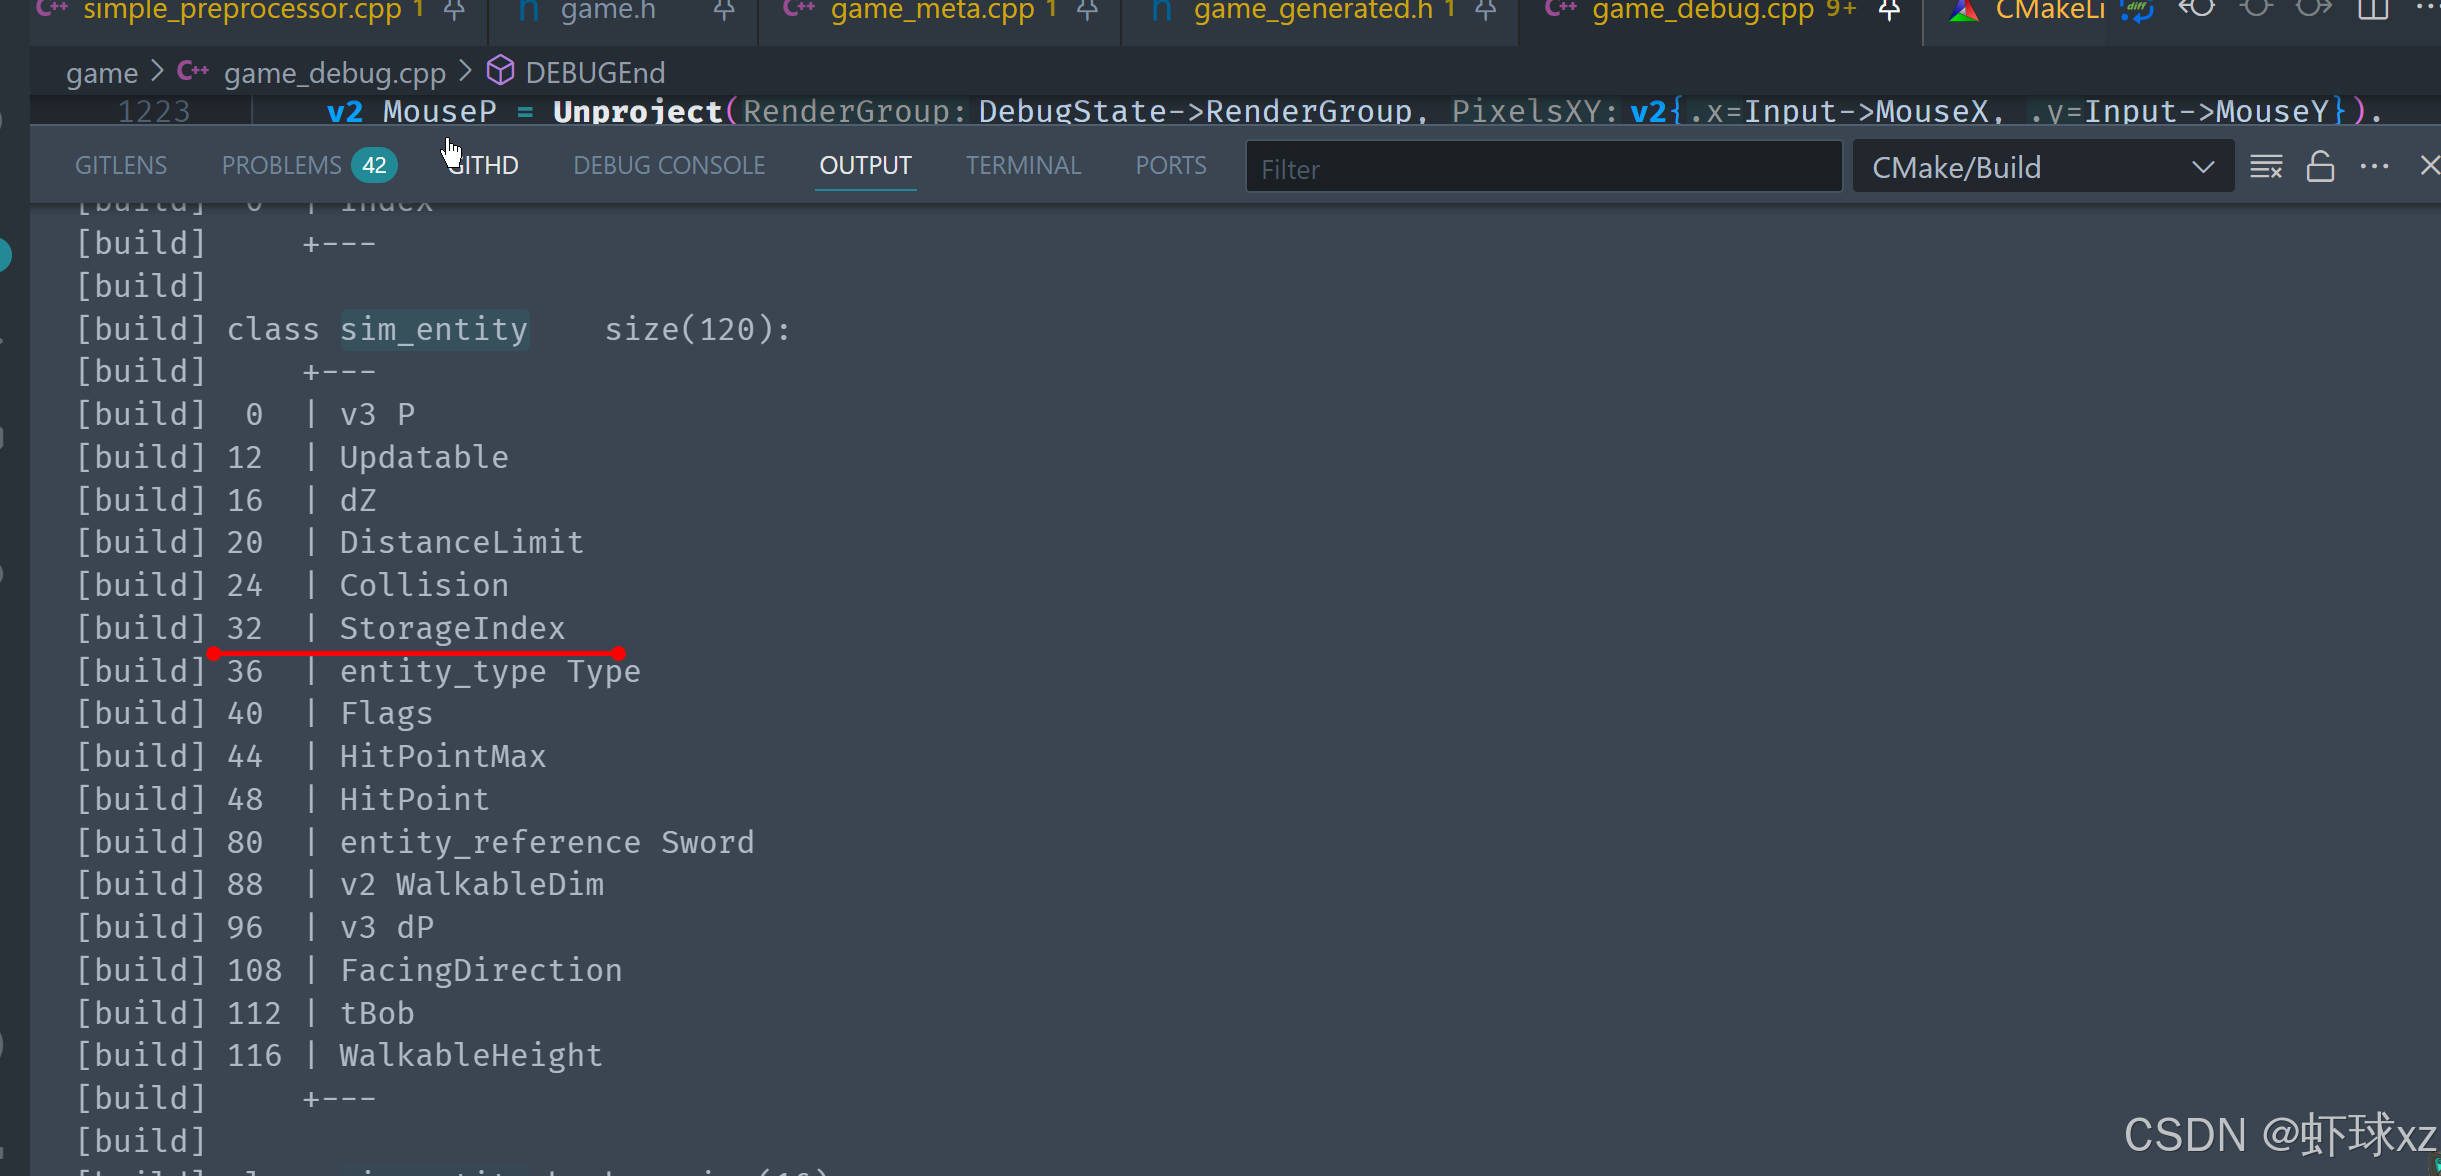Clear the output panel contents
Image resolution: width=2441 pixels, height=1176 pixels.
coord(2265,167)
